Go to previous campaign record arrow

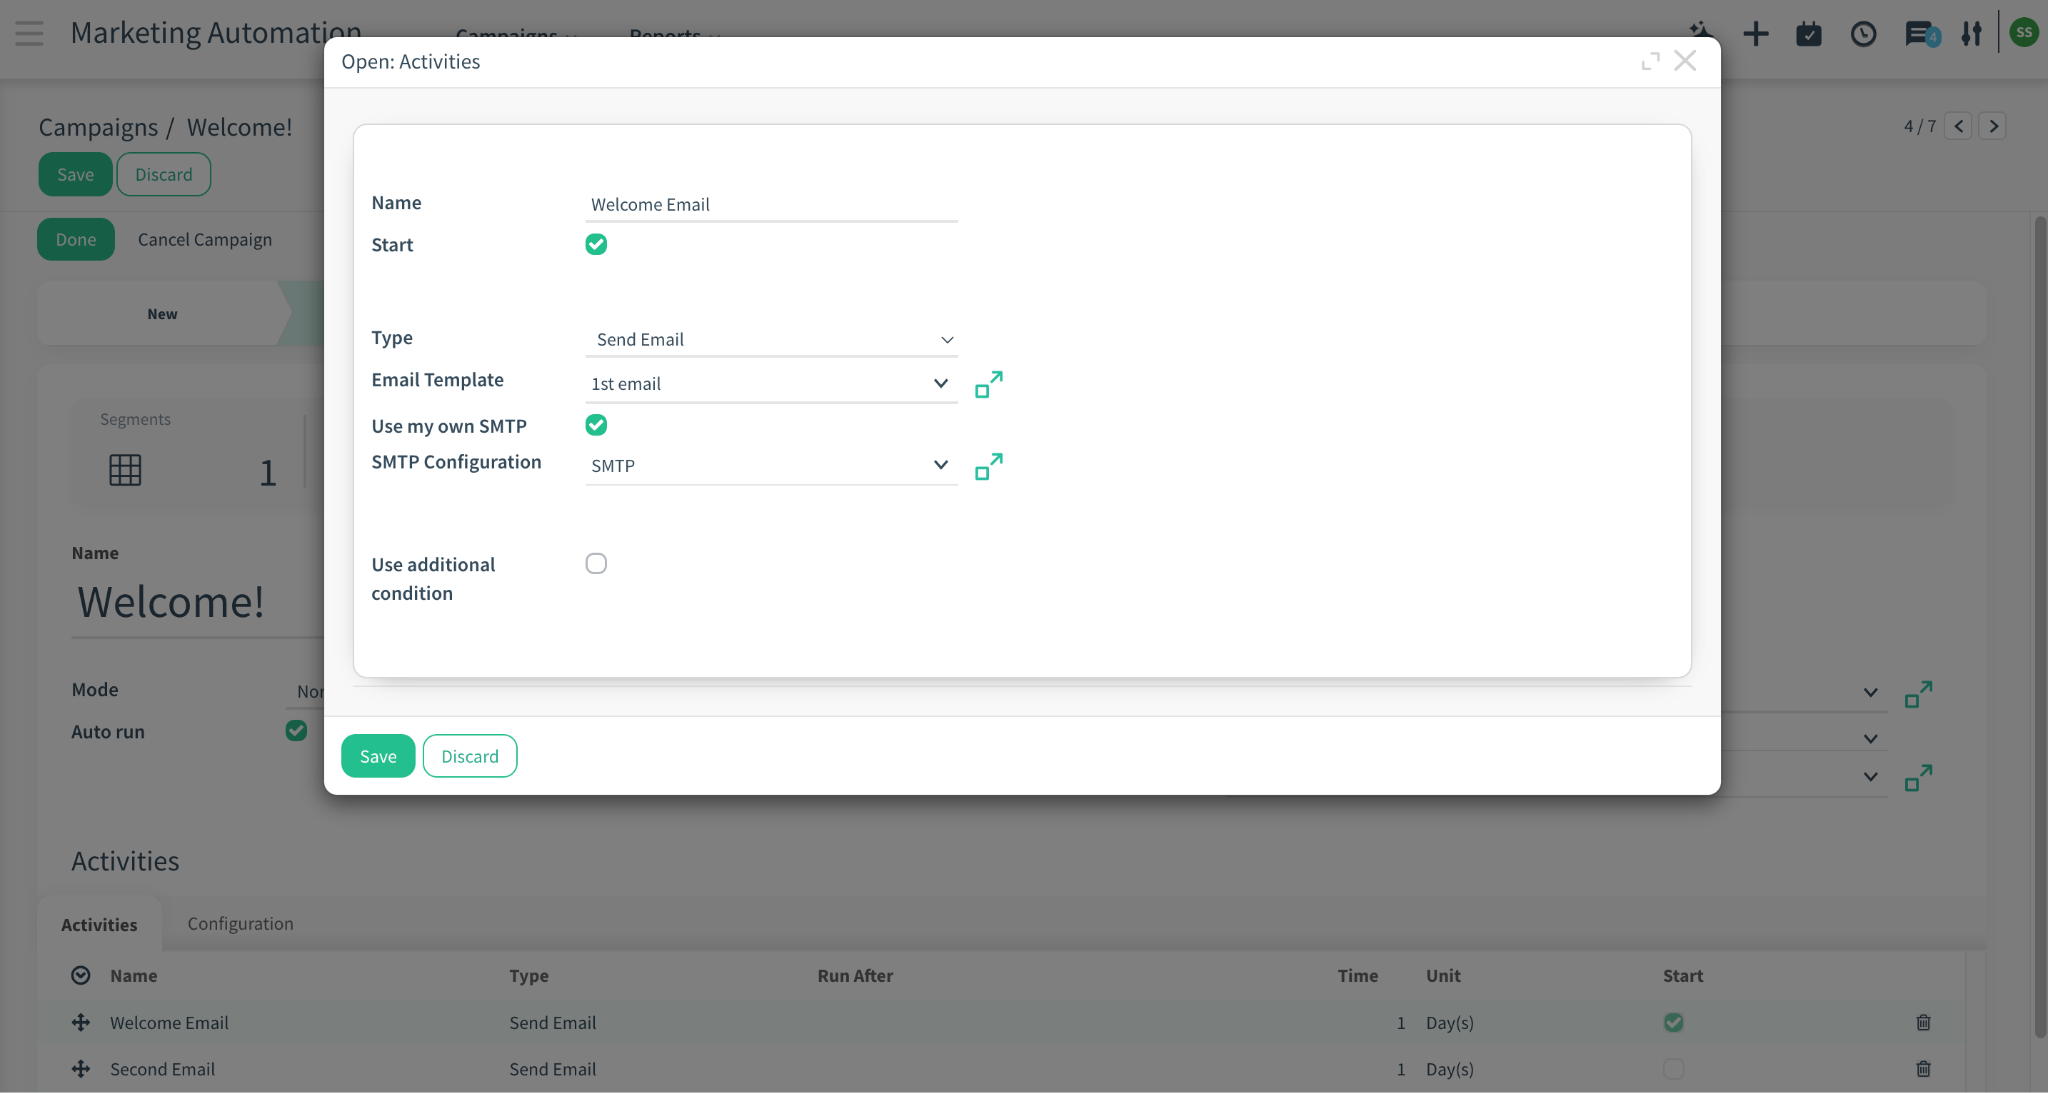1959,126
